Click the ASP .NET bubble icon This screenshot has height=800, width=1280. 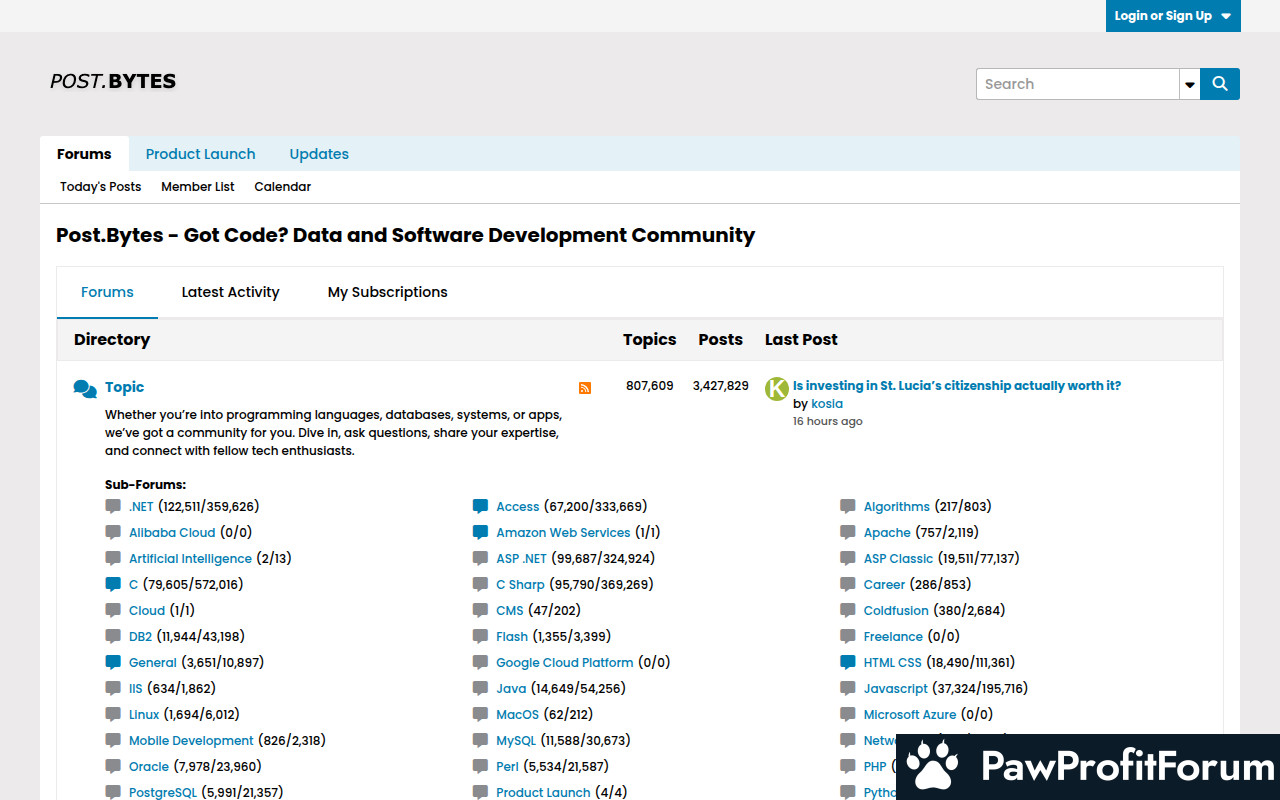click(x=480, y=558)
